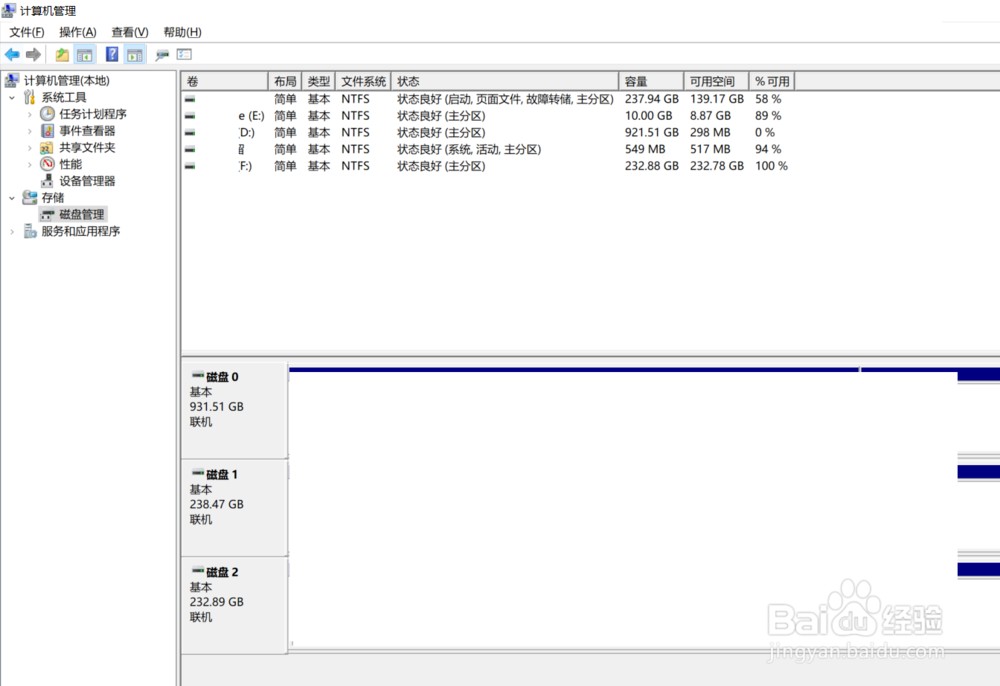Viewport: 1000px width, 686px height.
Task: Click the 139.17 GB free space cell
Action: (x=717, y=99)
